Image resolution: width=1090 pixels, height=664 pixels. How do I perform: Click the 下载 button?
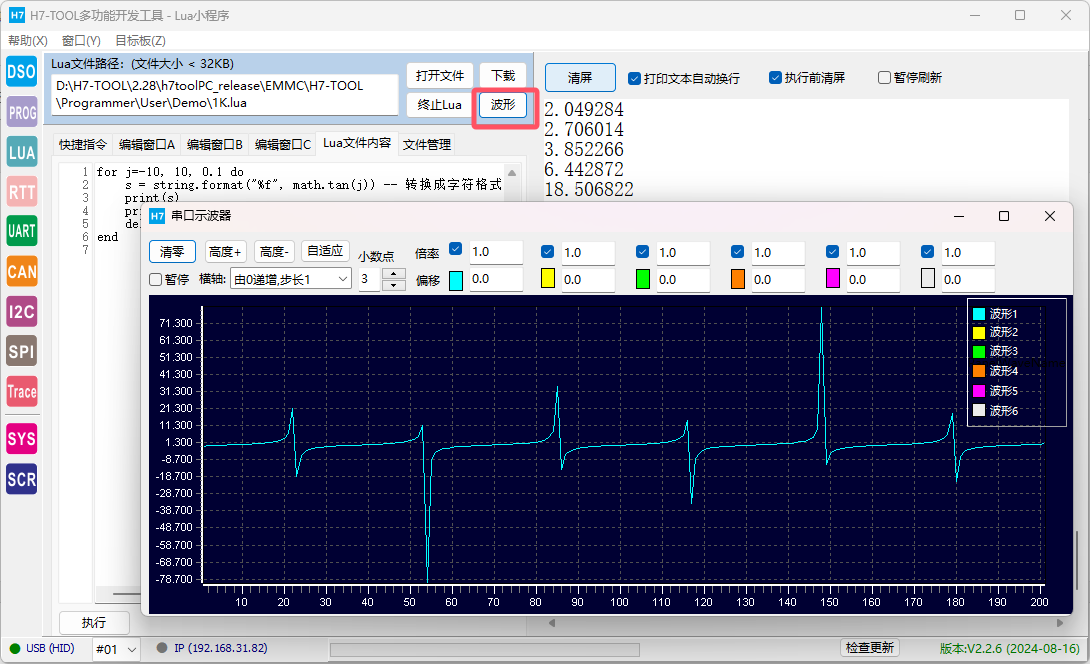coord(503,76)
